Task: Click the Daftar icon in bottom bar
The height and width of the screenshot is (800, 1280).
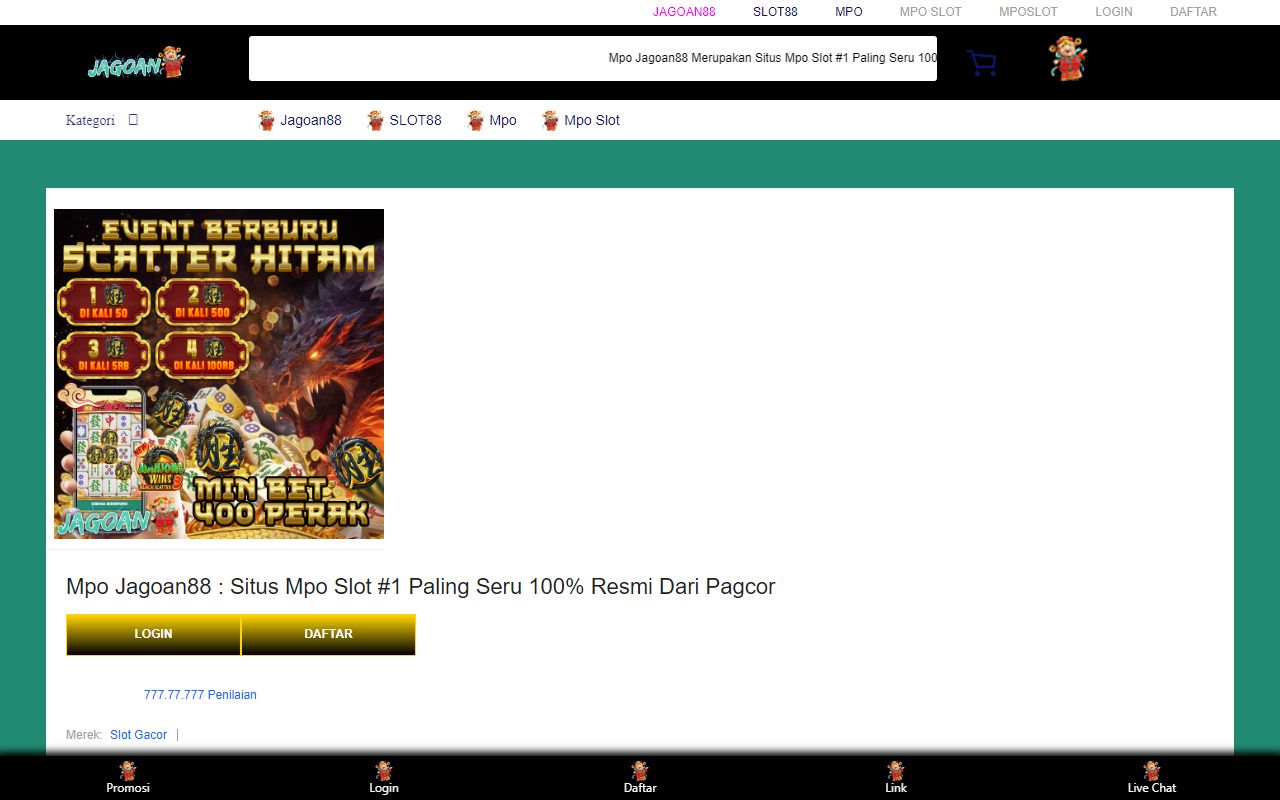Action: pyautogui.click(x=640, y=772)
